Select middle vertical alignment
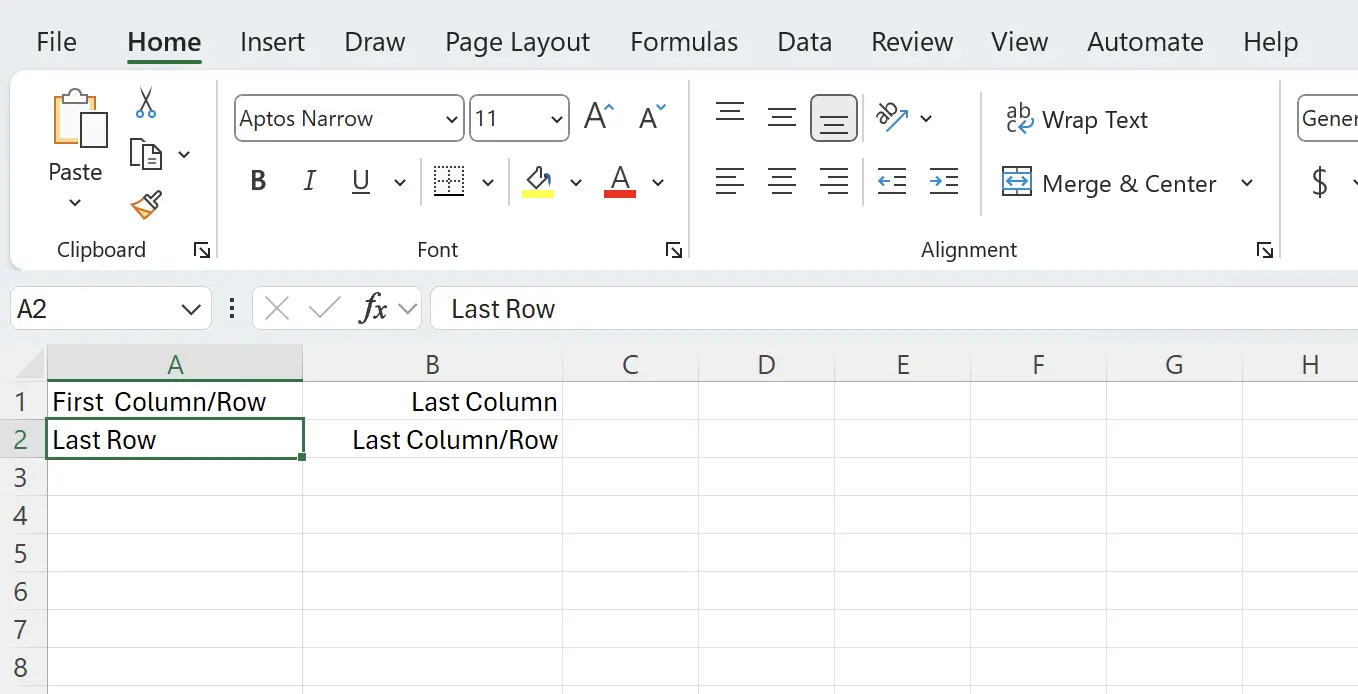Screen dimensions: 1358x694 click(782, 117)
